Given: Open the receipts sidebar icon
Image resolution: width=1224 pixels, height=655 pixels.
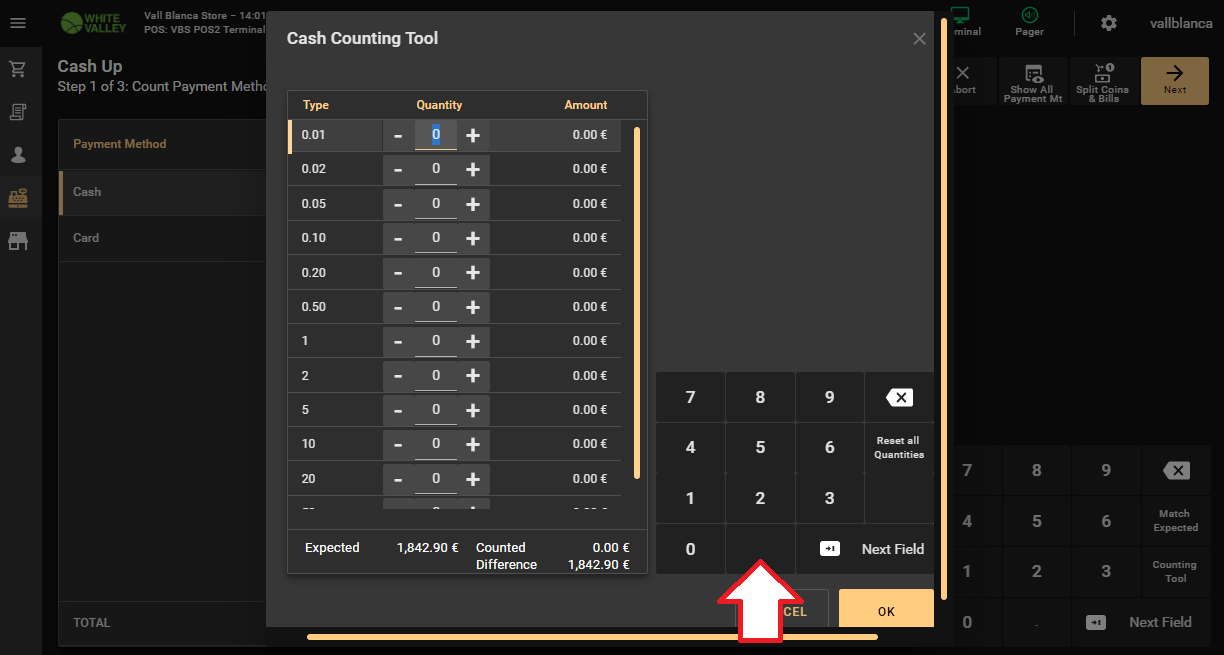Looking at the screenshot, I should [17, 112].
